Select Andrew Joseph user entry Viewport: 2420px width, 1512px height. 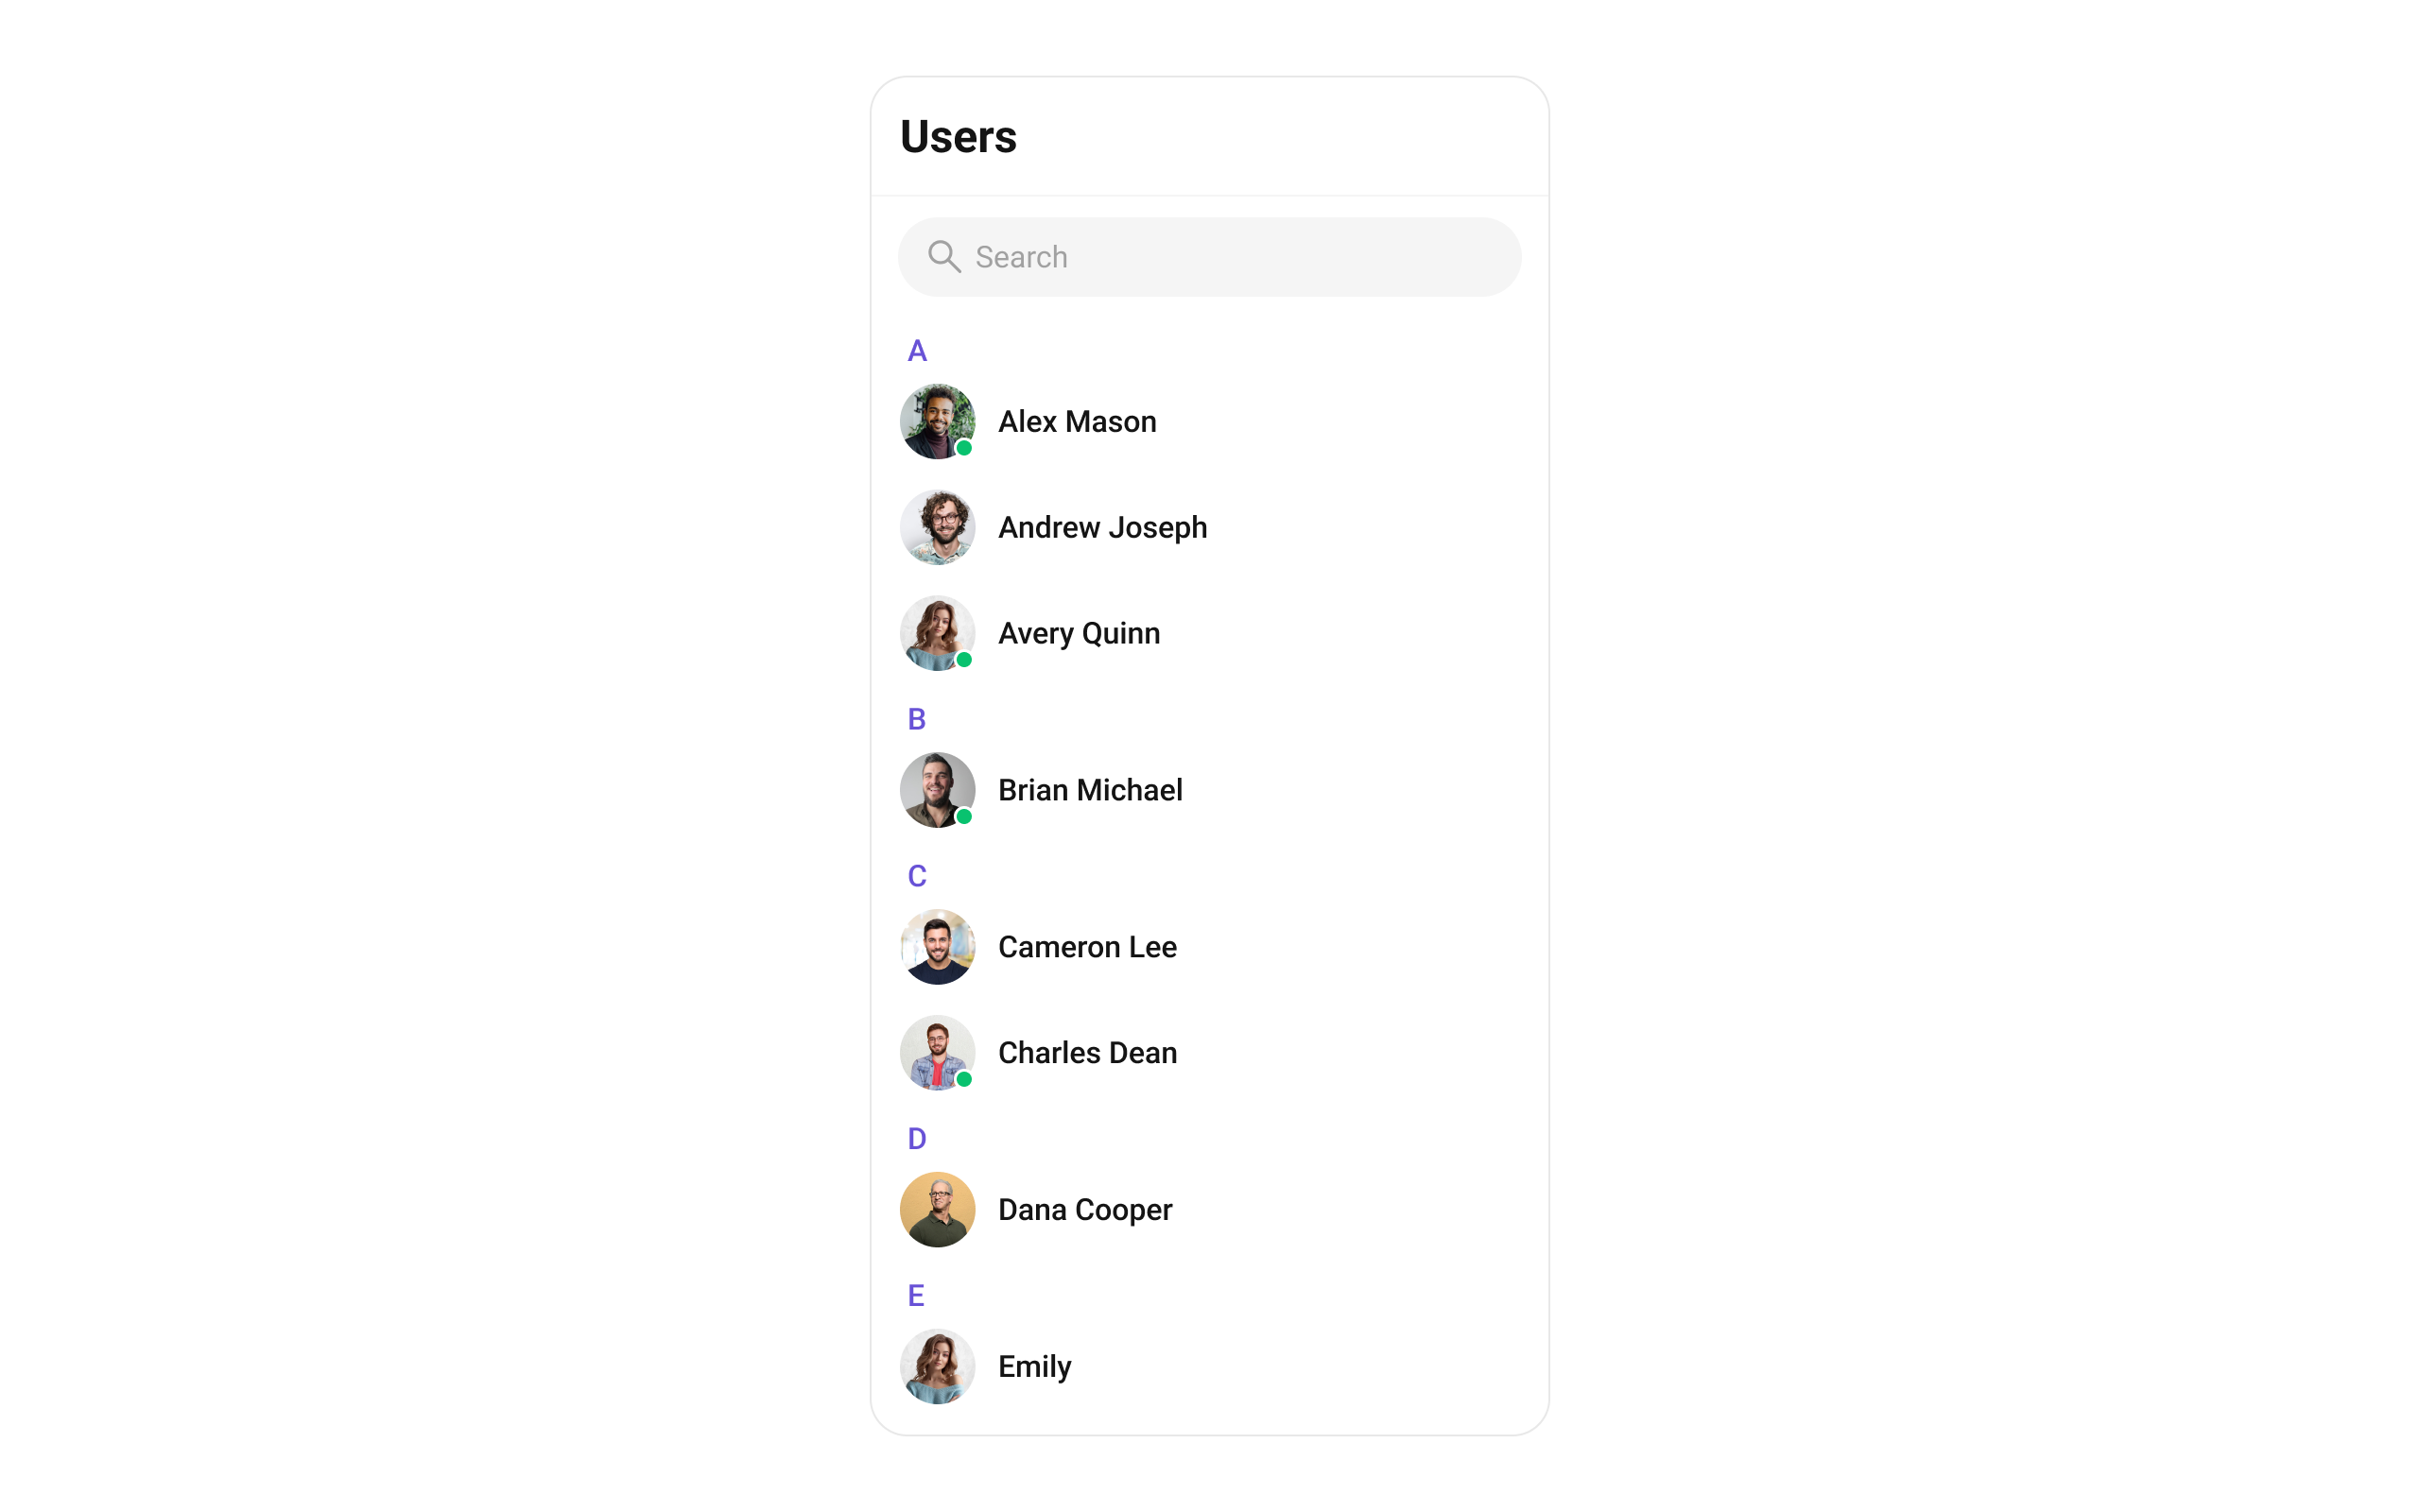1209,527
